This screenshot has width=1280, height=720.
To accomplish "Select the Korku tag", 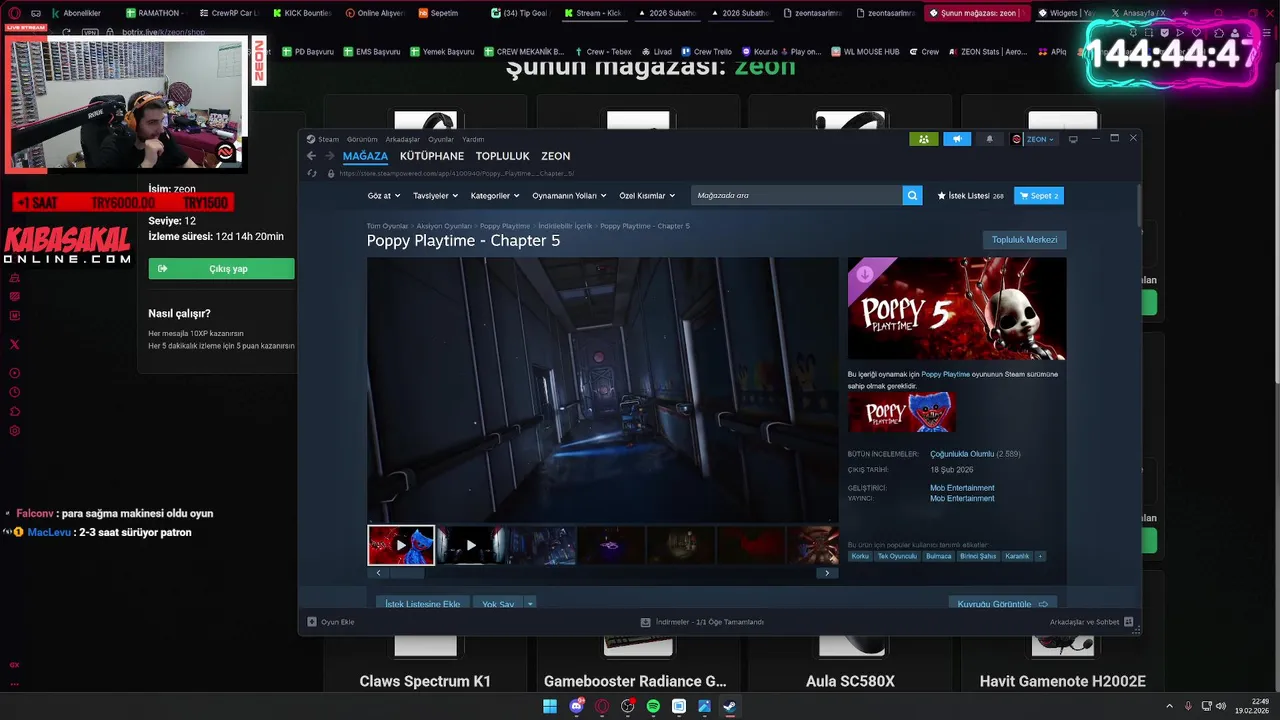I will 860,556.
